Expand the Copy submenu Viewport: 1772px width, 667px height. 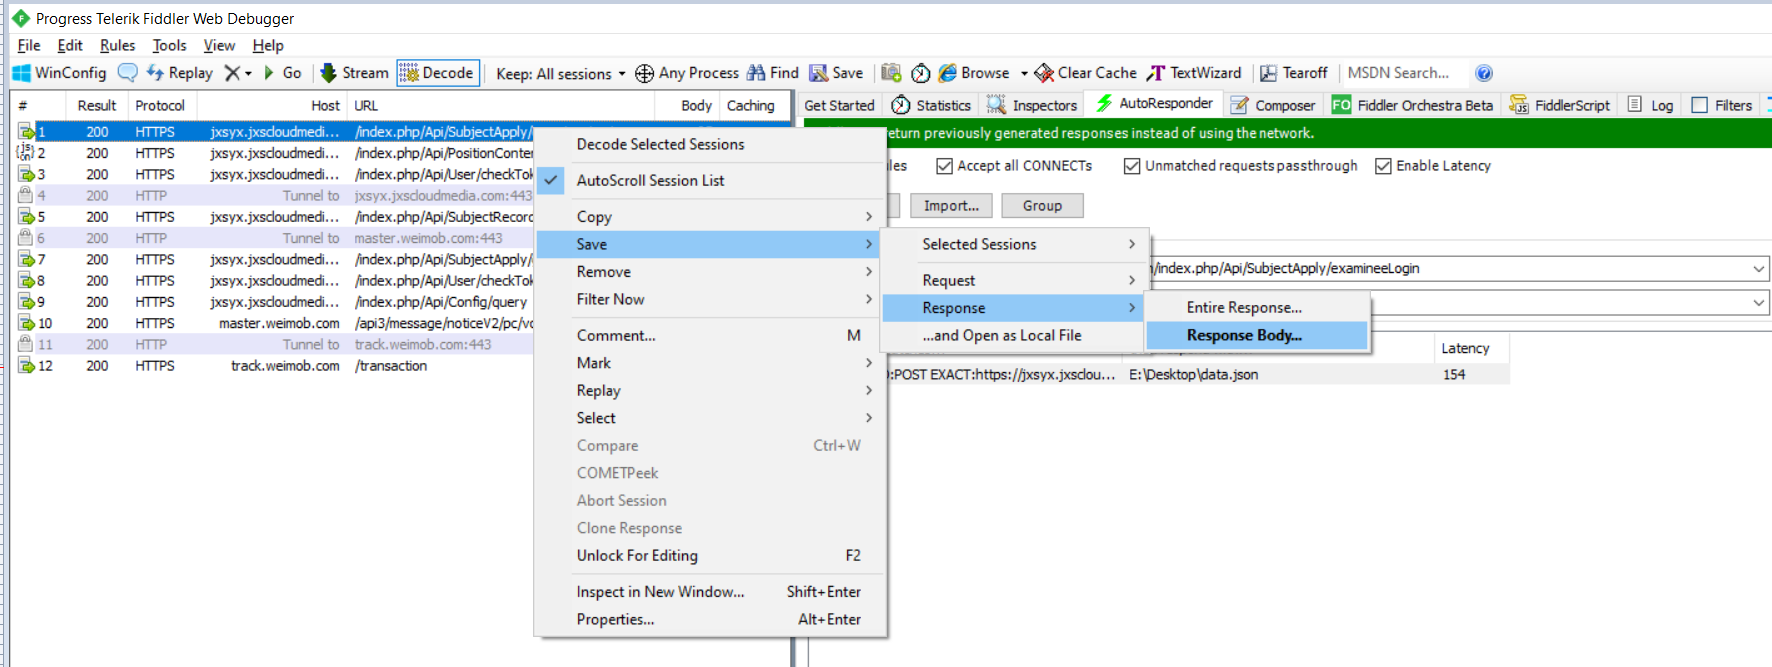click(x=710, y=217)
